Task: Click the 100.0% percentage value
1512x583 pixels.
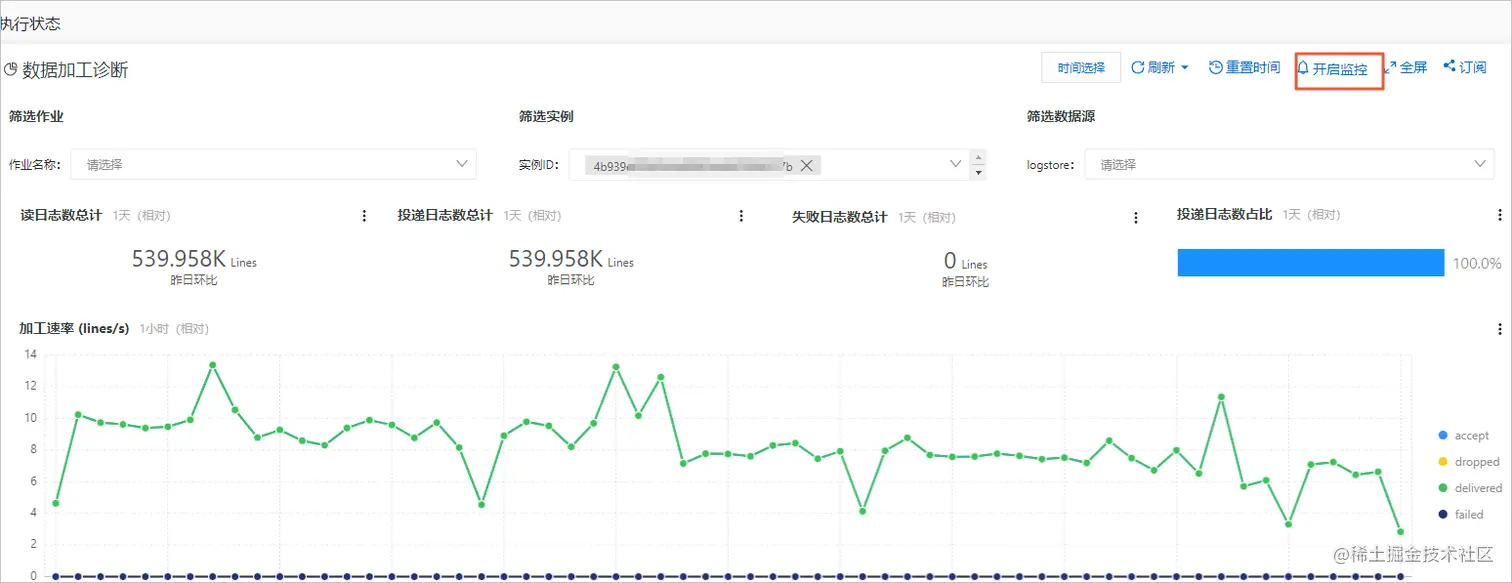Action: pyautogui.click(x=1477, y=264)
